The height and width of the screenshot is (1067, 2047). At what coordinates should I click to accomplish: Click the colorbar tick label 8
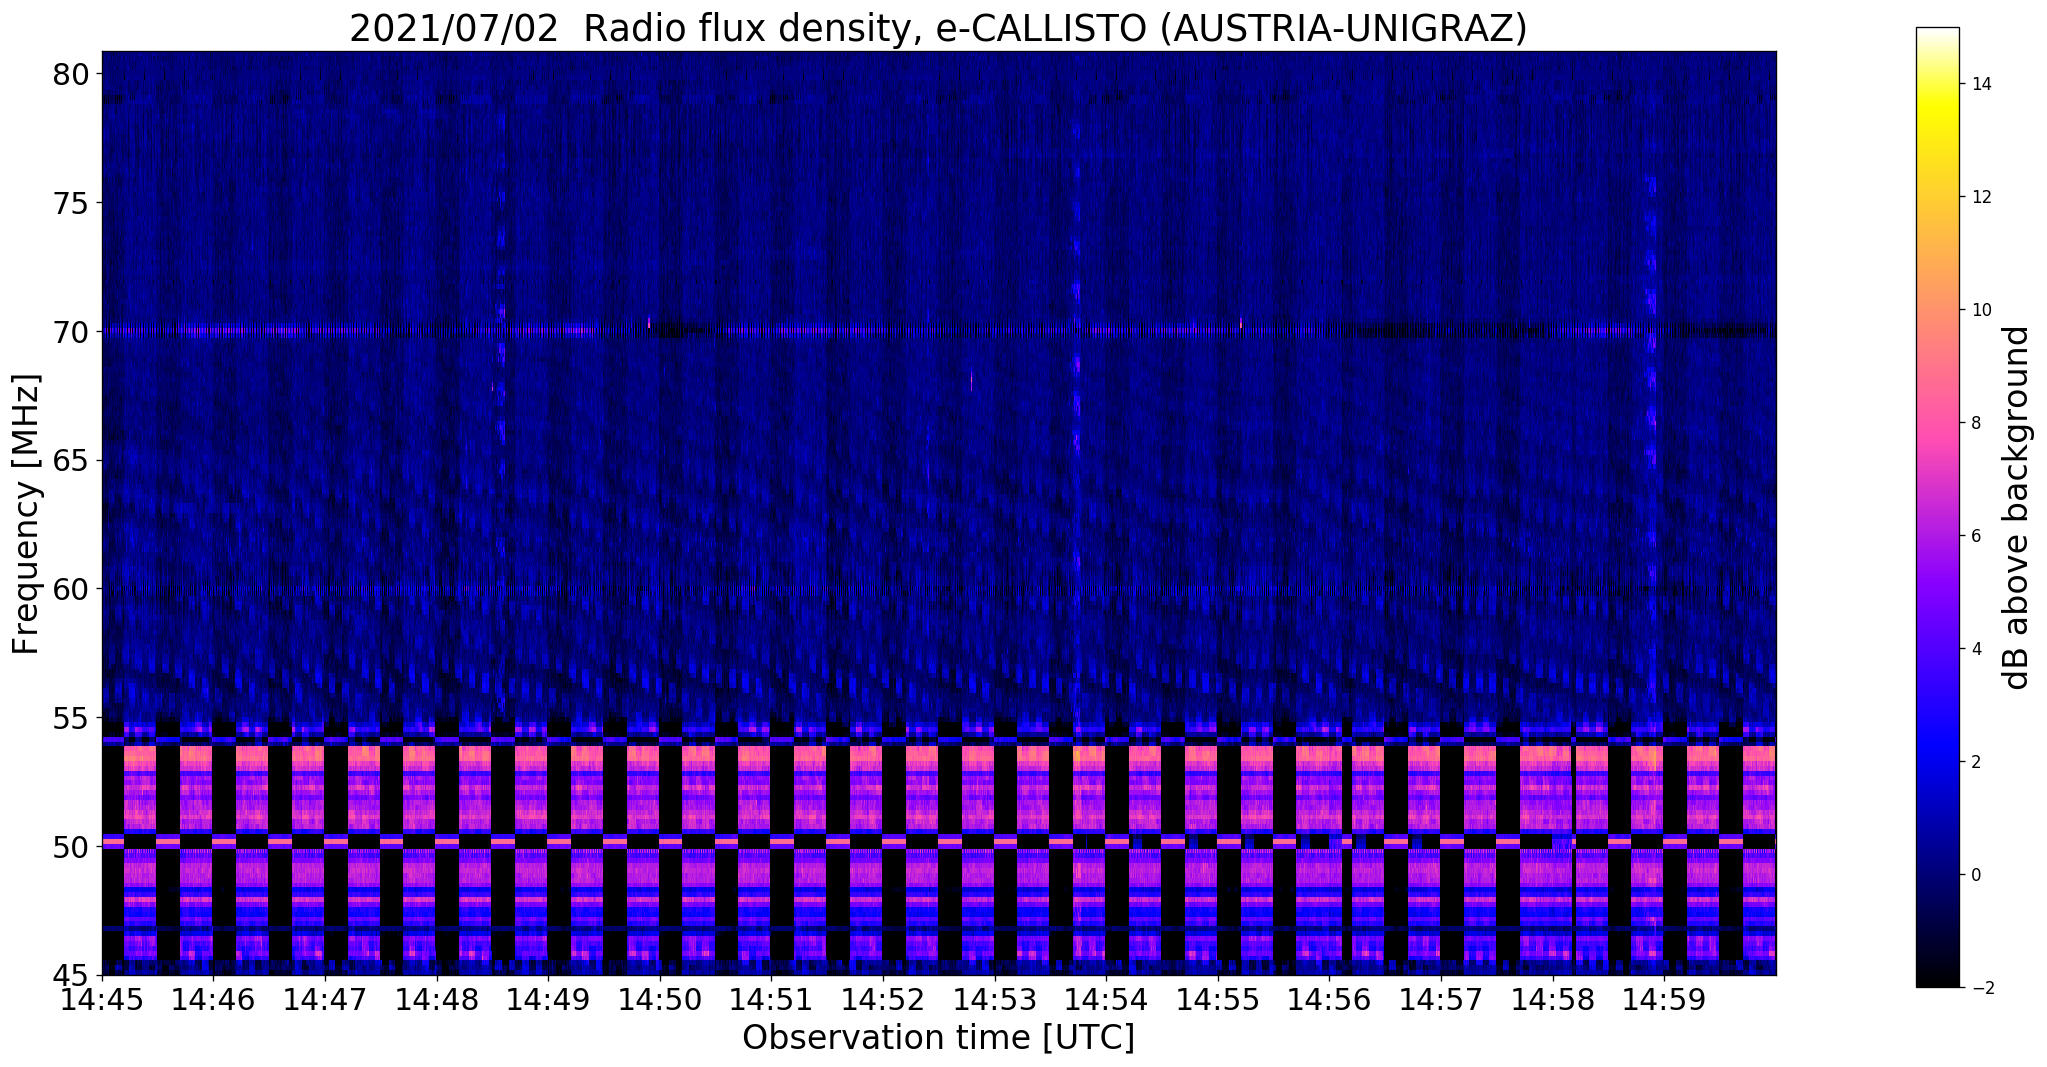[1975, 423]
